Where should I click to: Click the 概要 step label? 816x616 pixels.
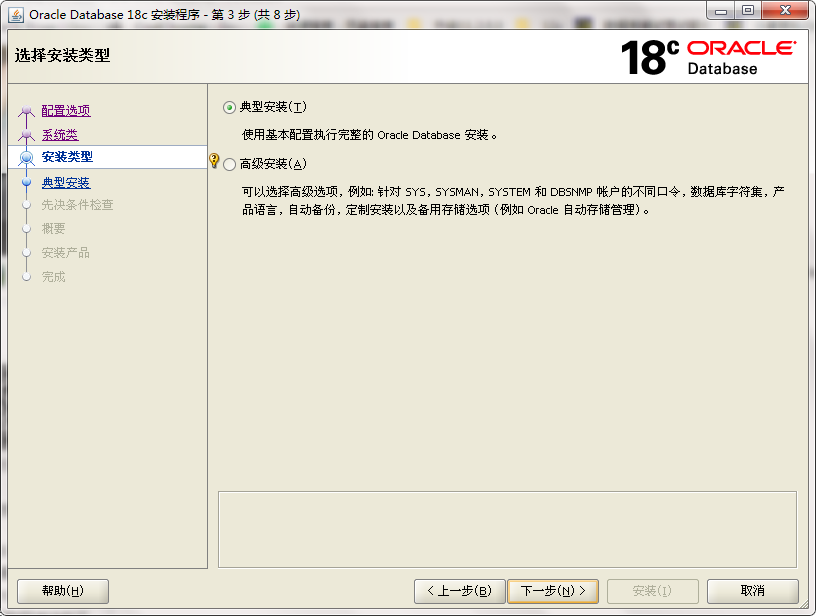(54, 228)
